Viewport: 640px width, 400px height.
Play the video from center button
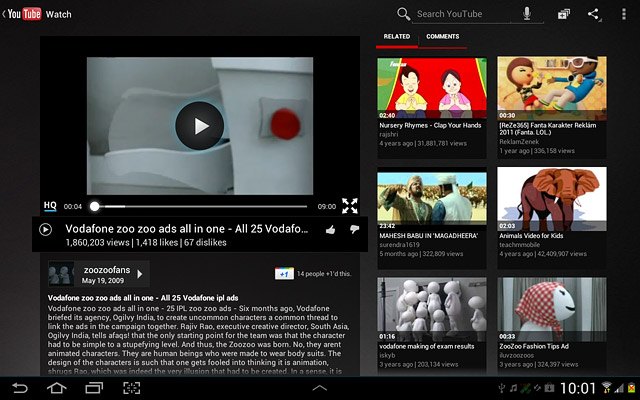tap(200, 126)
